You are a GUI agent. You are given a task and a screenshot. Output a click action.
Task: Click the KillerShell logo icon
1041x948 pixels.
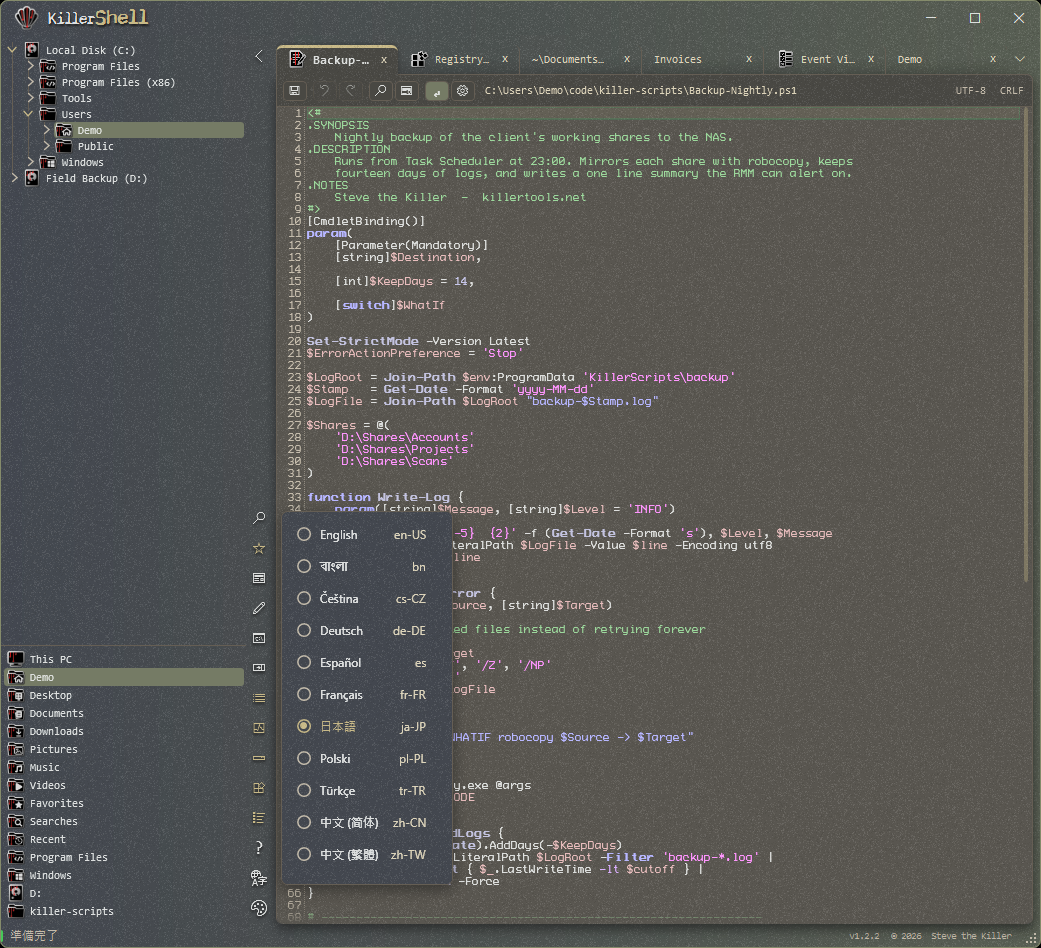[x=26, y=18]
